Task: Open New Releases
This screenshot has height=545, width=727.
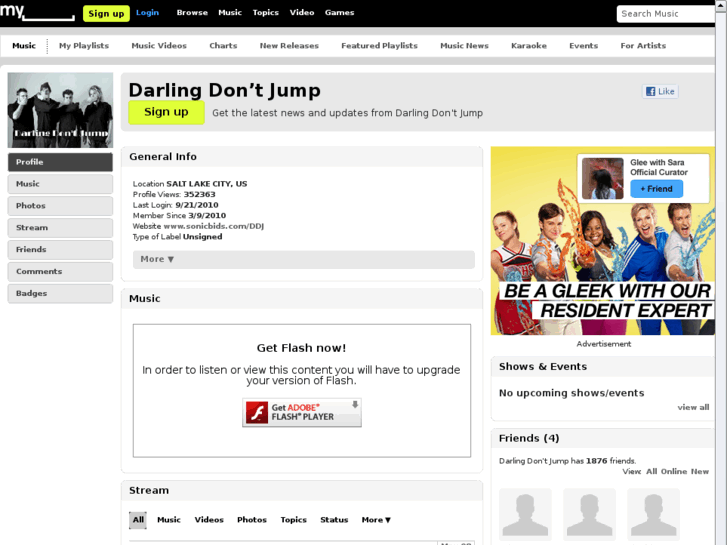Action: coord(289,45)
